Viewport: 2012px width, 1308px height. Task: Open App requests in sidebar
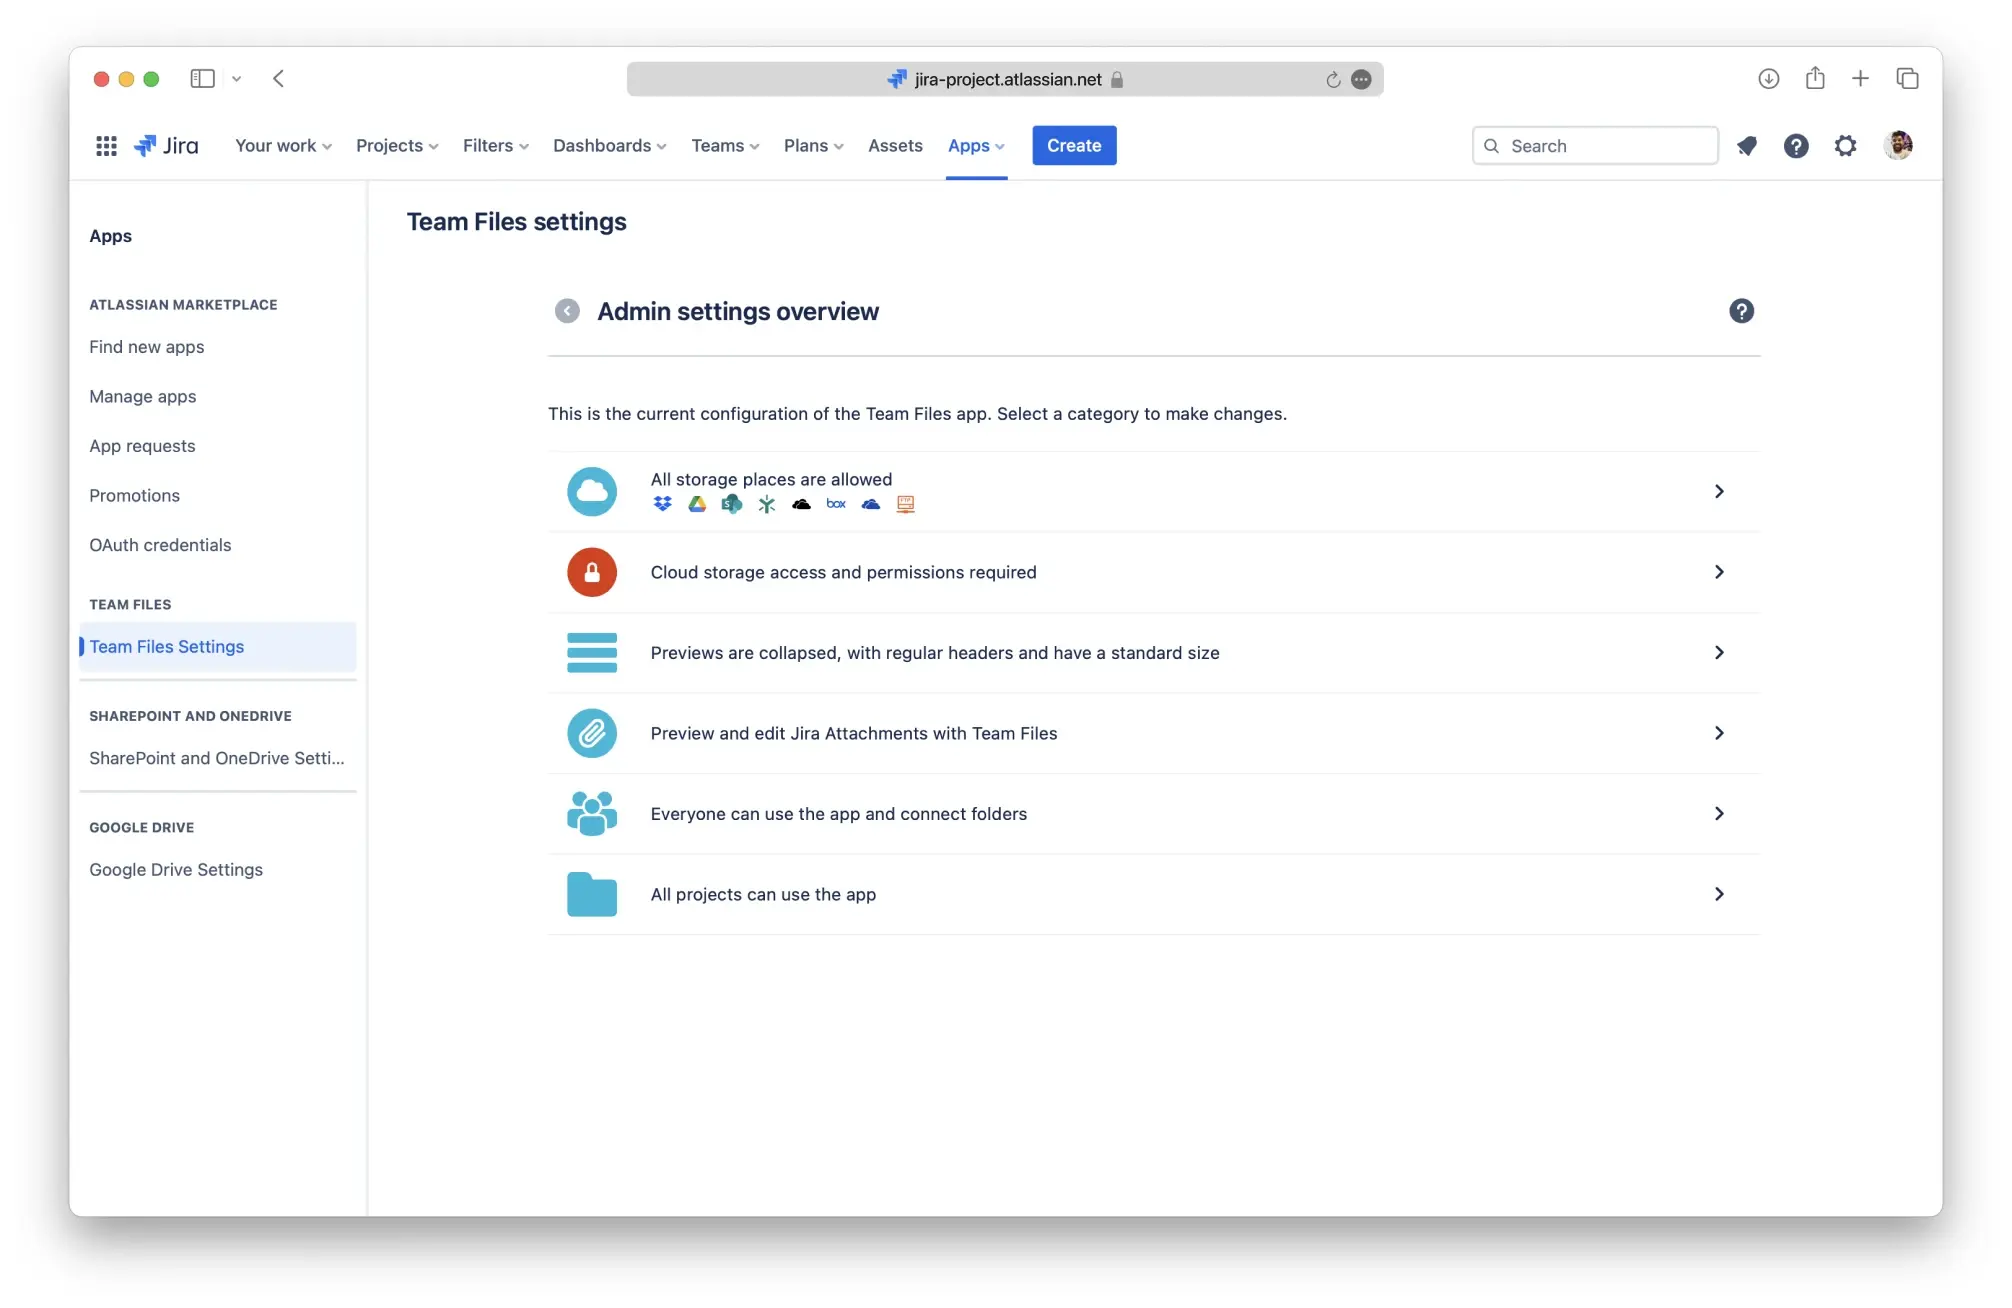(142, 446)
